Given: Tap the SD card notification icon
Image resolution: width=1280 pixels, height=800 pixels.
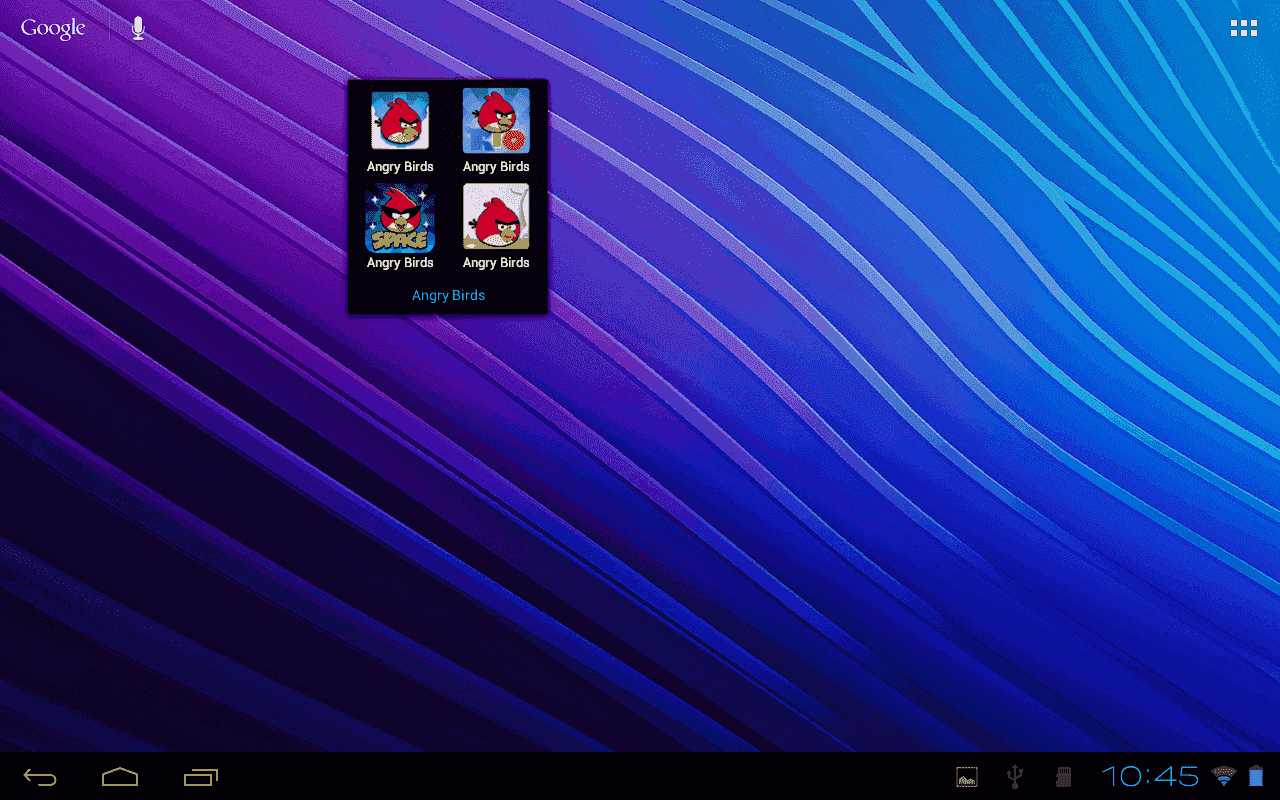Looking at the screenshot, I should pyautogui.click(x=1064, y=777).
